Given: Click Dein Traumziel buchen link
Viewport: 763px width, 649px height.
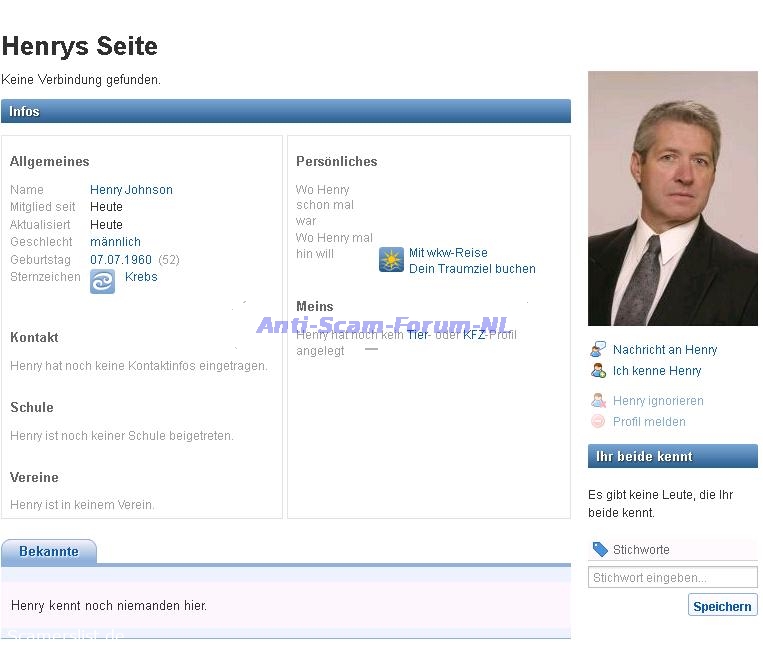Looking at the screenshot, I should [472, 269].
